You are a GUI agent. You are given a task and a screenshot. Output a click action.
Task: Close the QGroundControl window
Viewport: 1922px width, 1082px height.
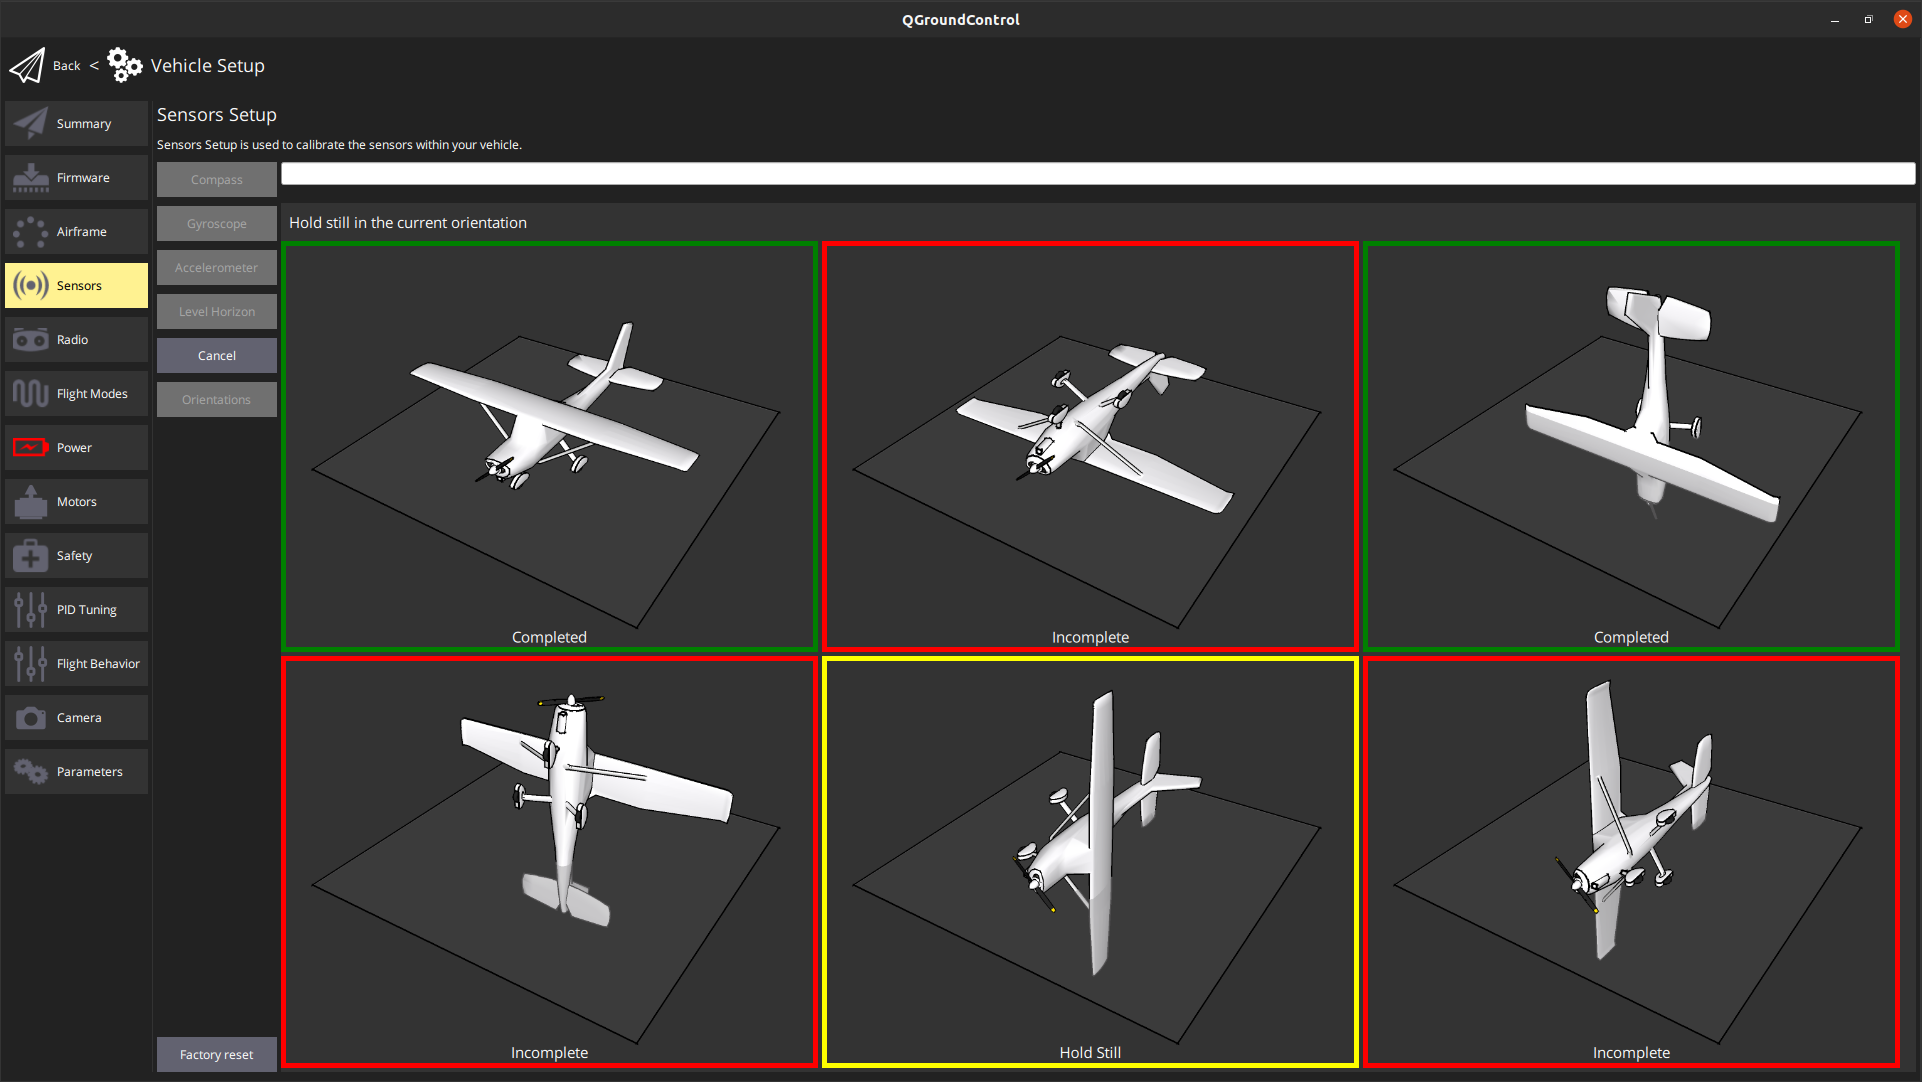tap(1902, 19)
